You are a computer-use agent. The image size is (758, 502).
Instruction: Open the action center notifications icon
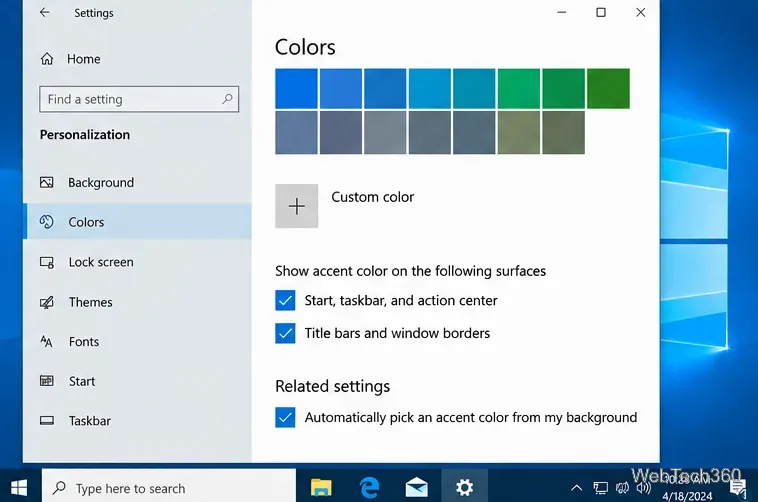tap(738, 487)
